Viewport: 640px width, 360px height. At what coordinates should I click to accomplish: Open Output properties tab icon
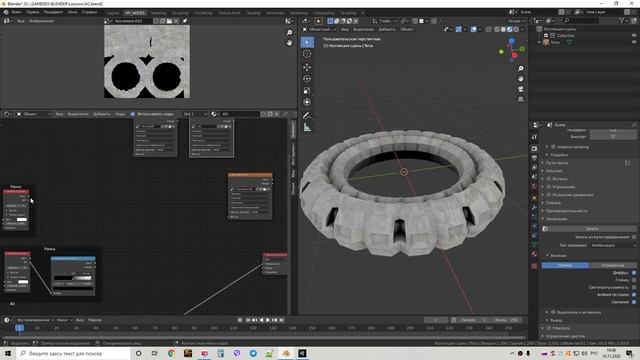534,158
